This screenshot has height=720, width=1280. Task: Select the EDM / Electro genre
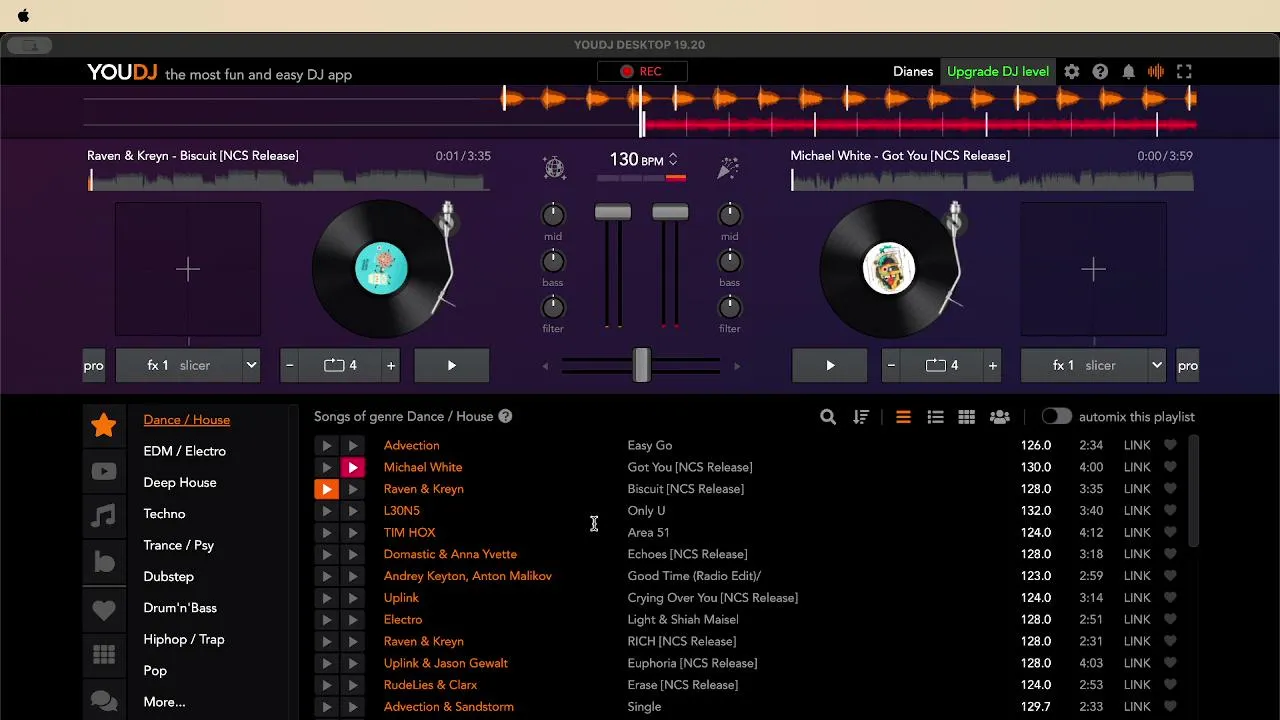point(184,451)
